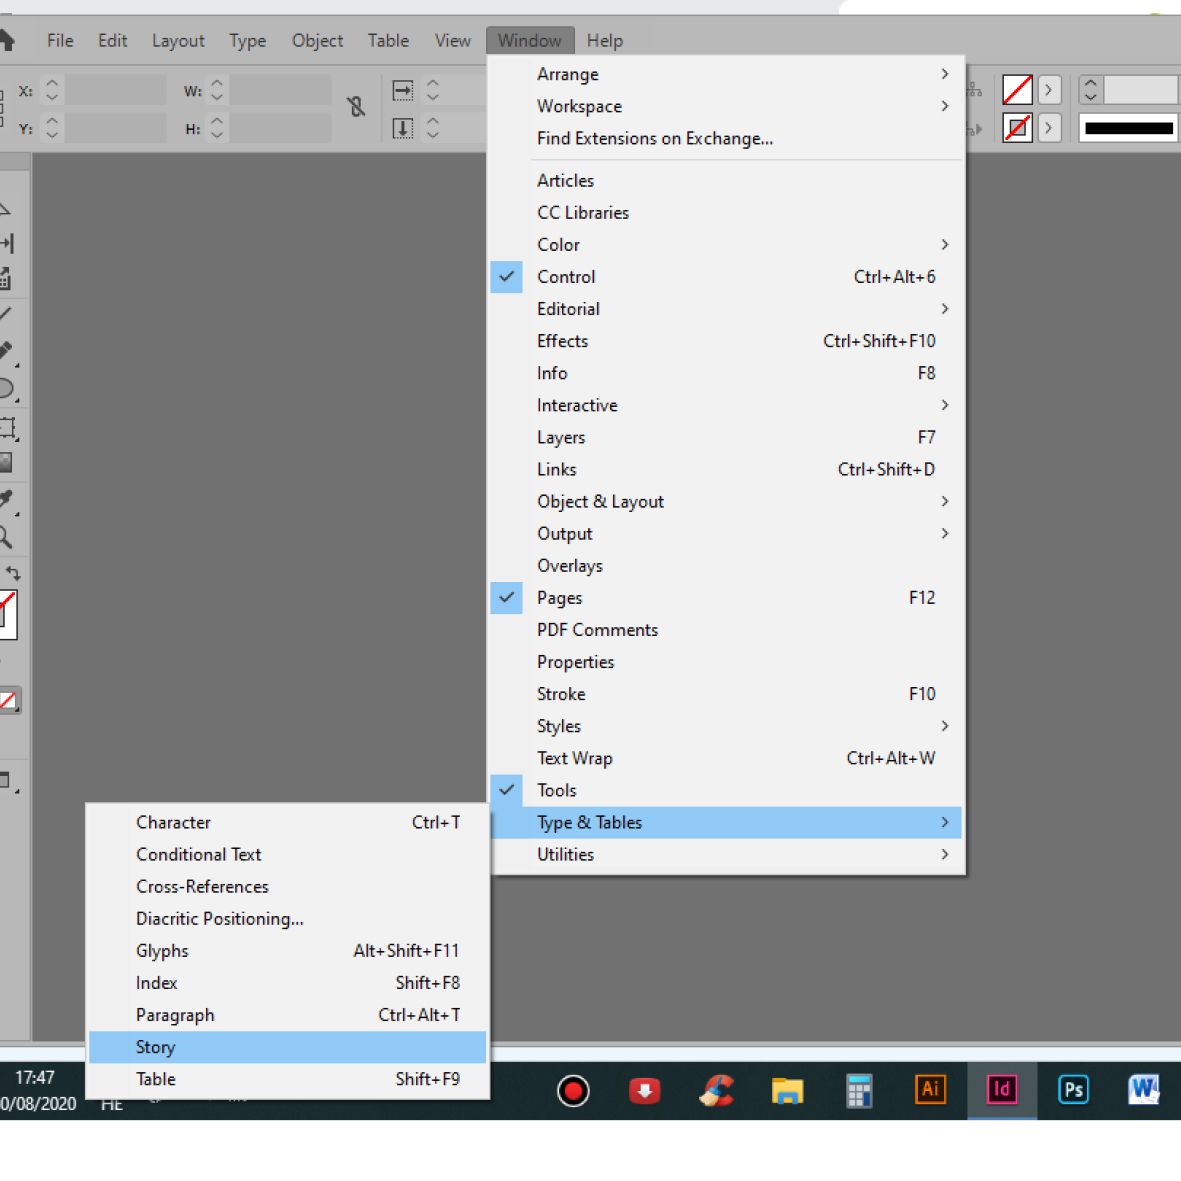This screenshot has width=1181, height=1181.
Task: Click the constrain proportions chain-link icon
Action: [356, 106]
